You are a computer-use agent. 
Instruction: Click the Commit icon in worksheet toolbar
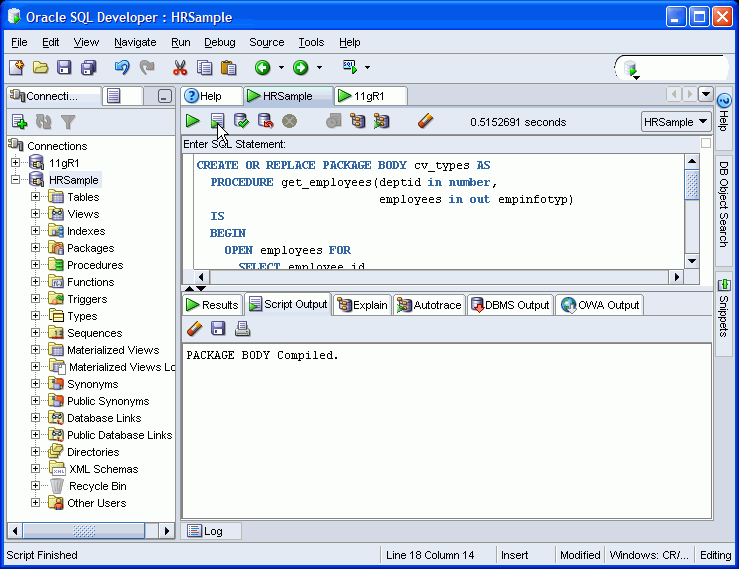241,121
